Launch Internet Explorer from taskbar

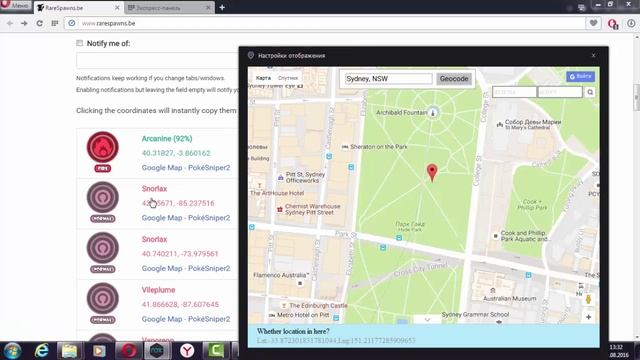[x=41, y=351]
